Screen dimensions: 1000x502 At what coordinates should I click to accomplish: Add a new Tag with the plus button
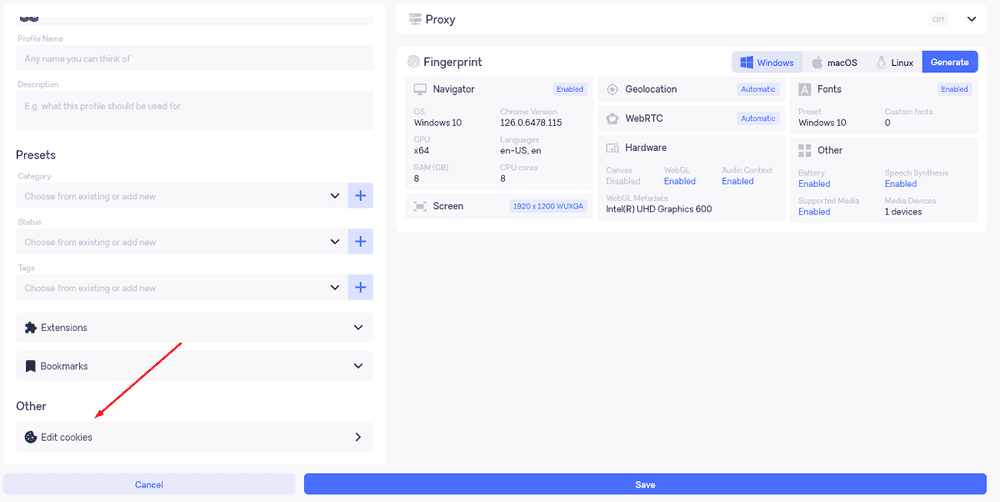click(360, 288)
